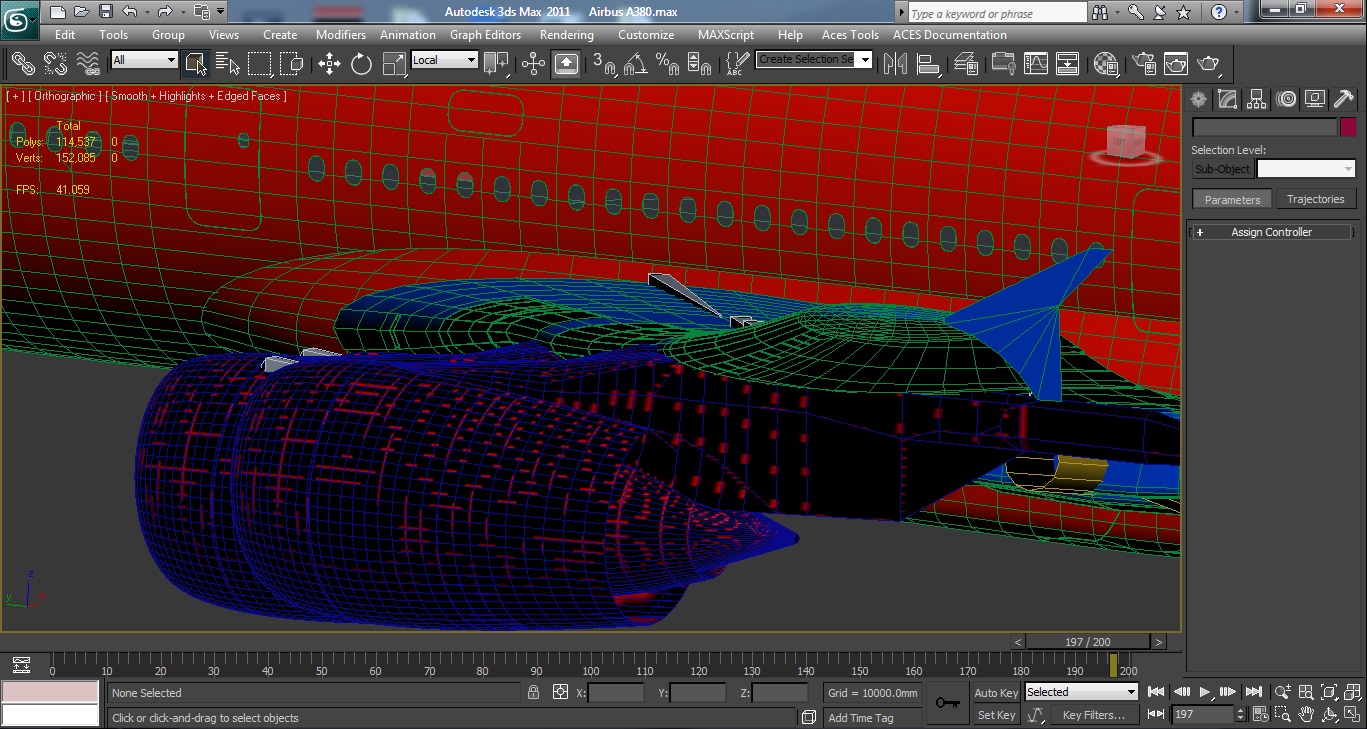Open the Modifiers menu
The height and width of the screenshot is (729, 1367).
(x=341, y=34)
